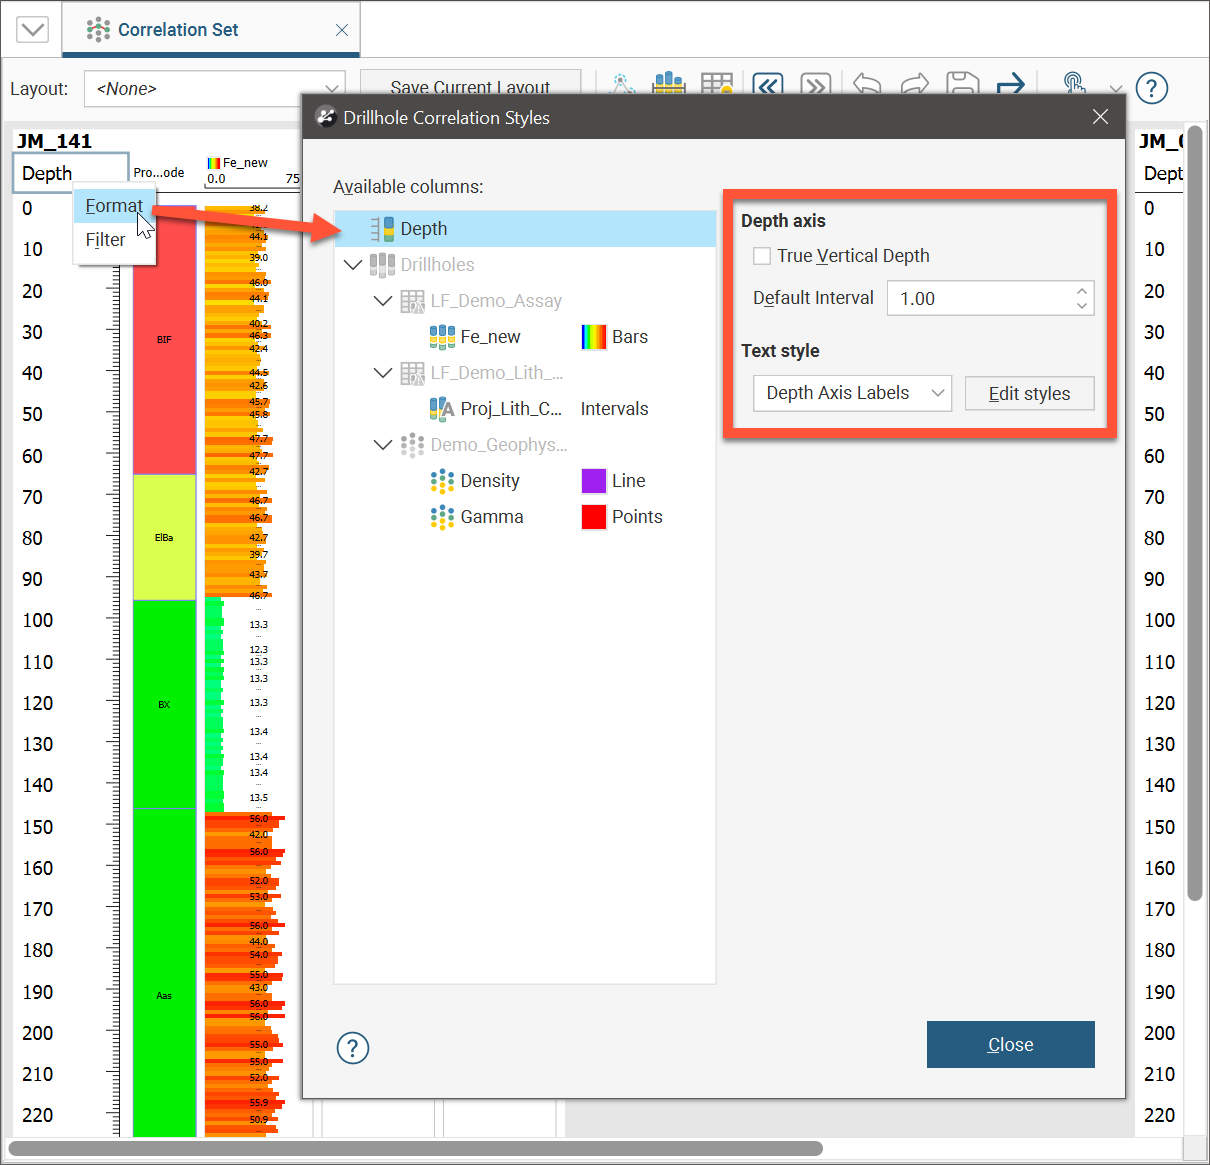Click the Close button in the dialog
Viewport: 1210px width, 1165px height.
(x=1010, y=1044)
